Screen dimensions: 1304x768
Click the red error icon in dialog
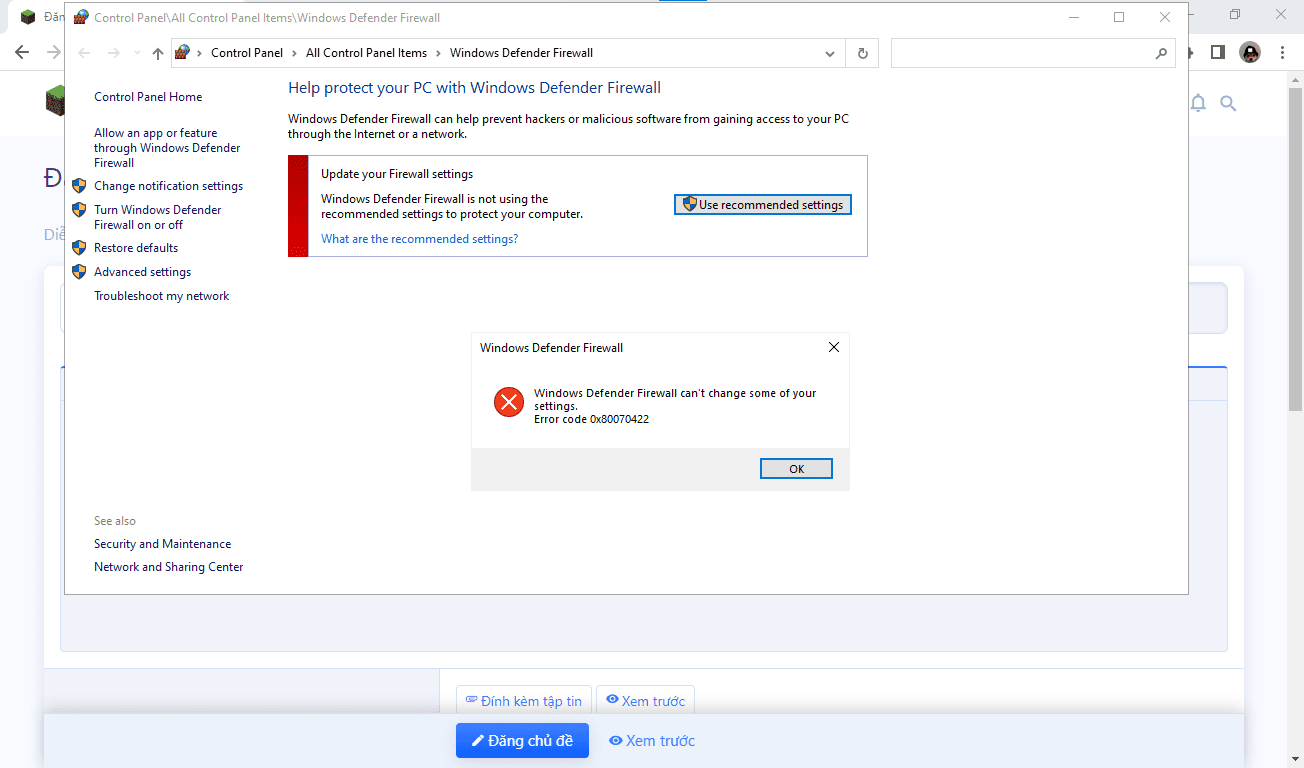(x=509, y=403)
